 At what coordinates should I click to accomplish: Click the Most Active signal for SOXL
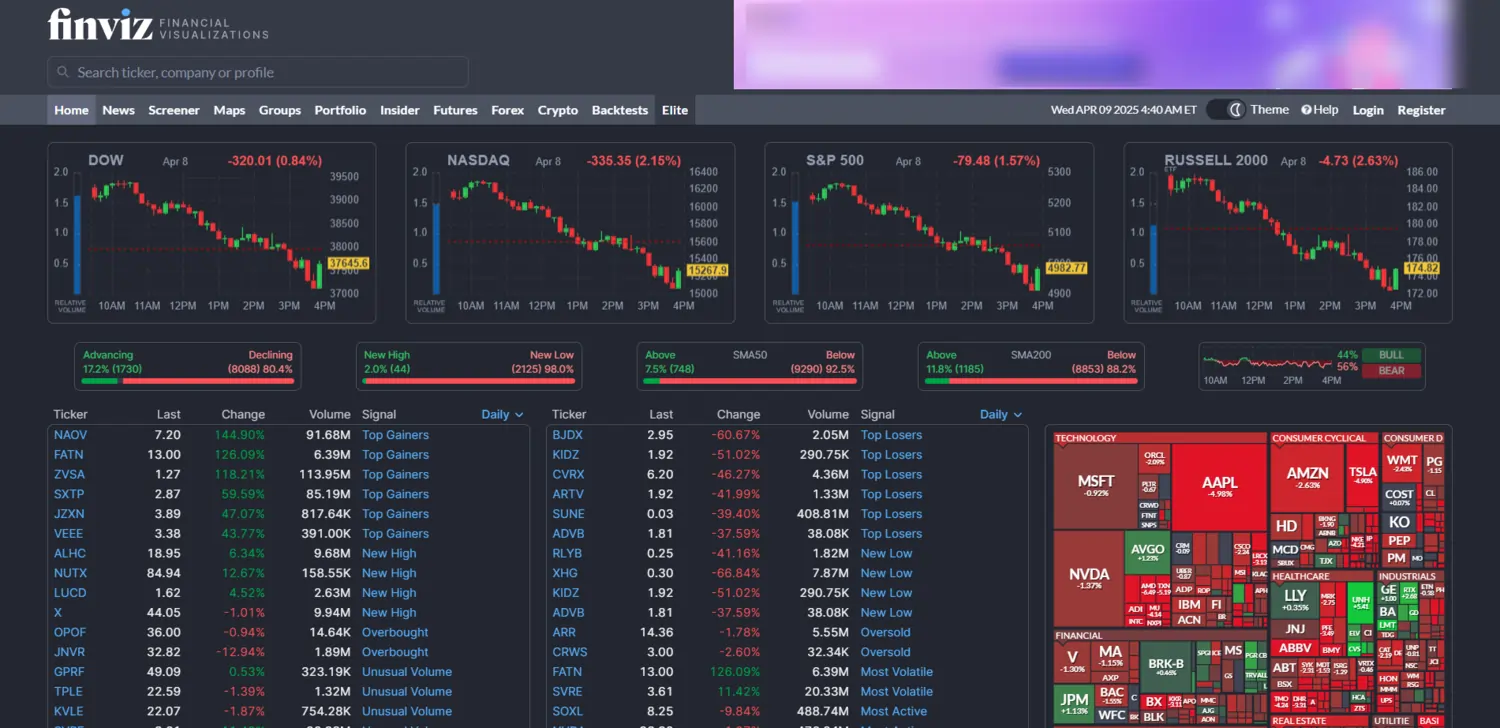point(894,712)
